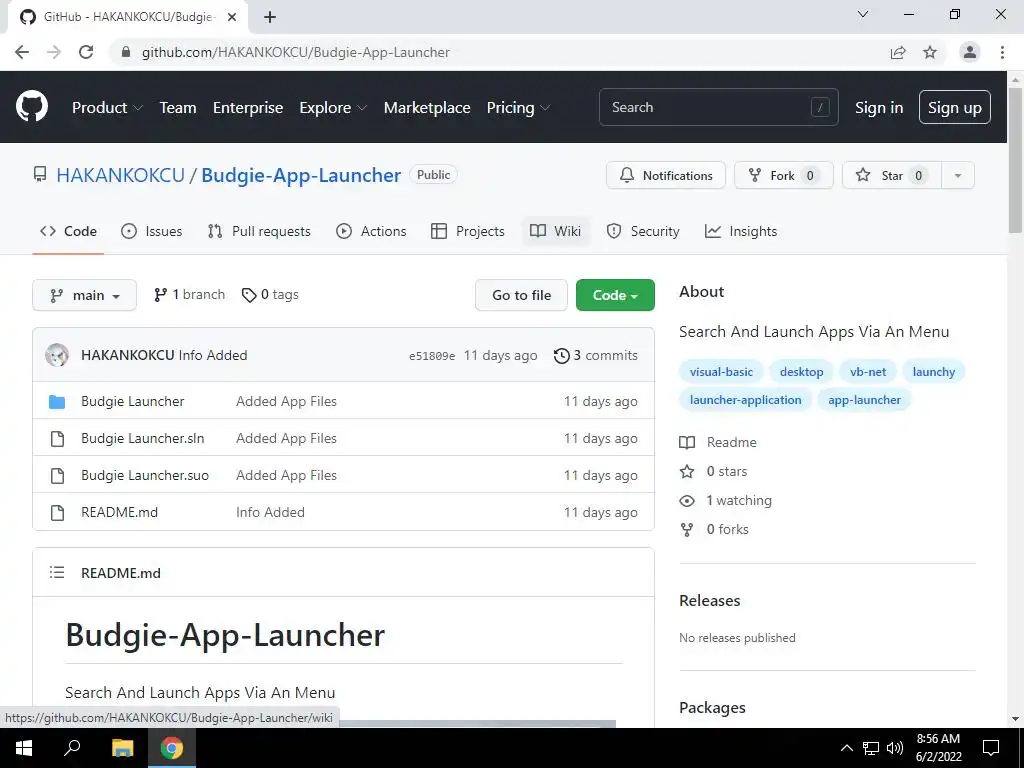
Task: Click the network tray icon
Action: point(871,748)
